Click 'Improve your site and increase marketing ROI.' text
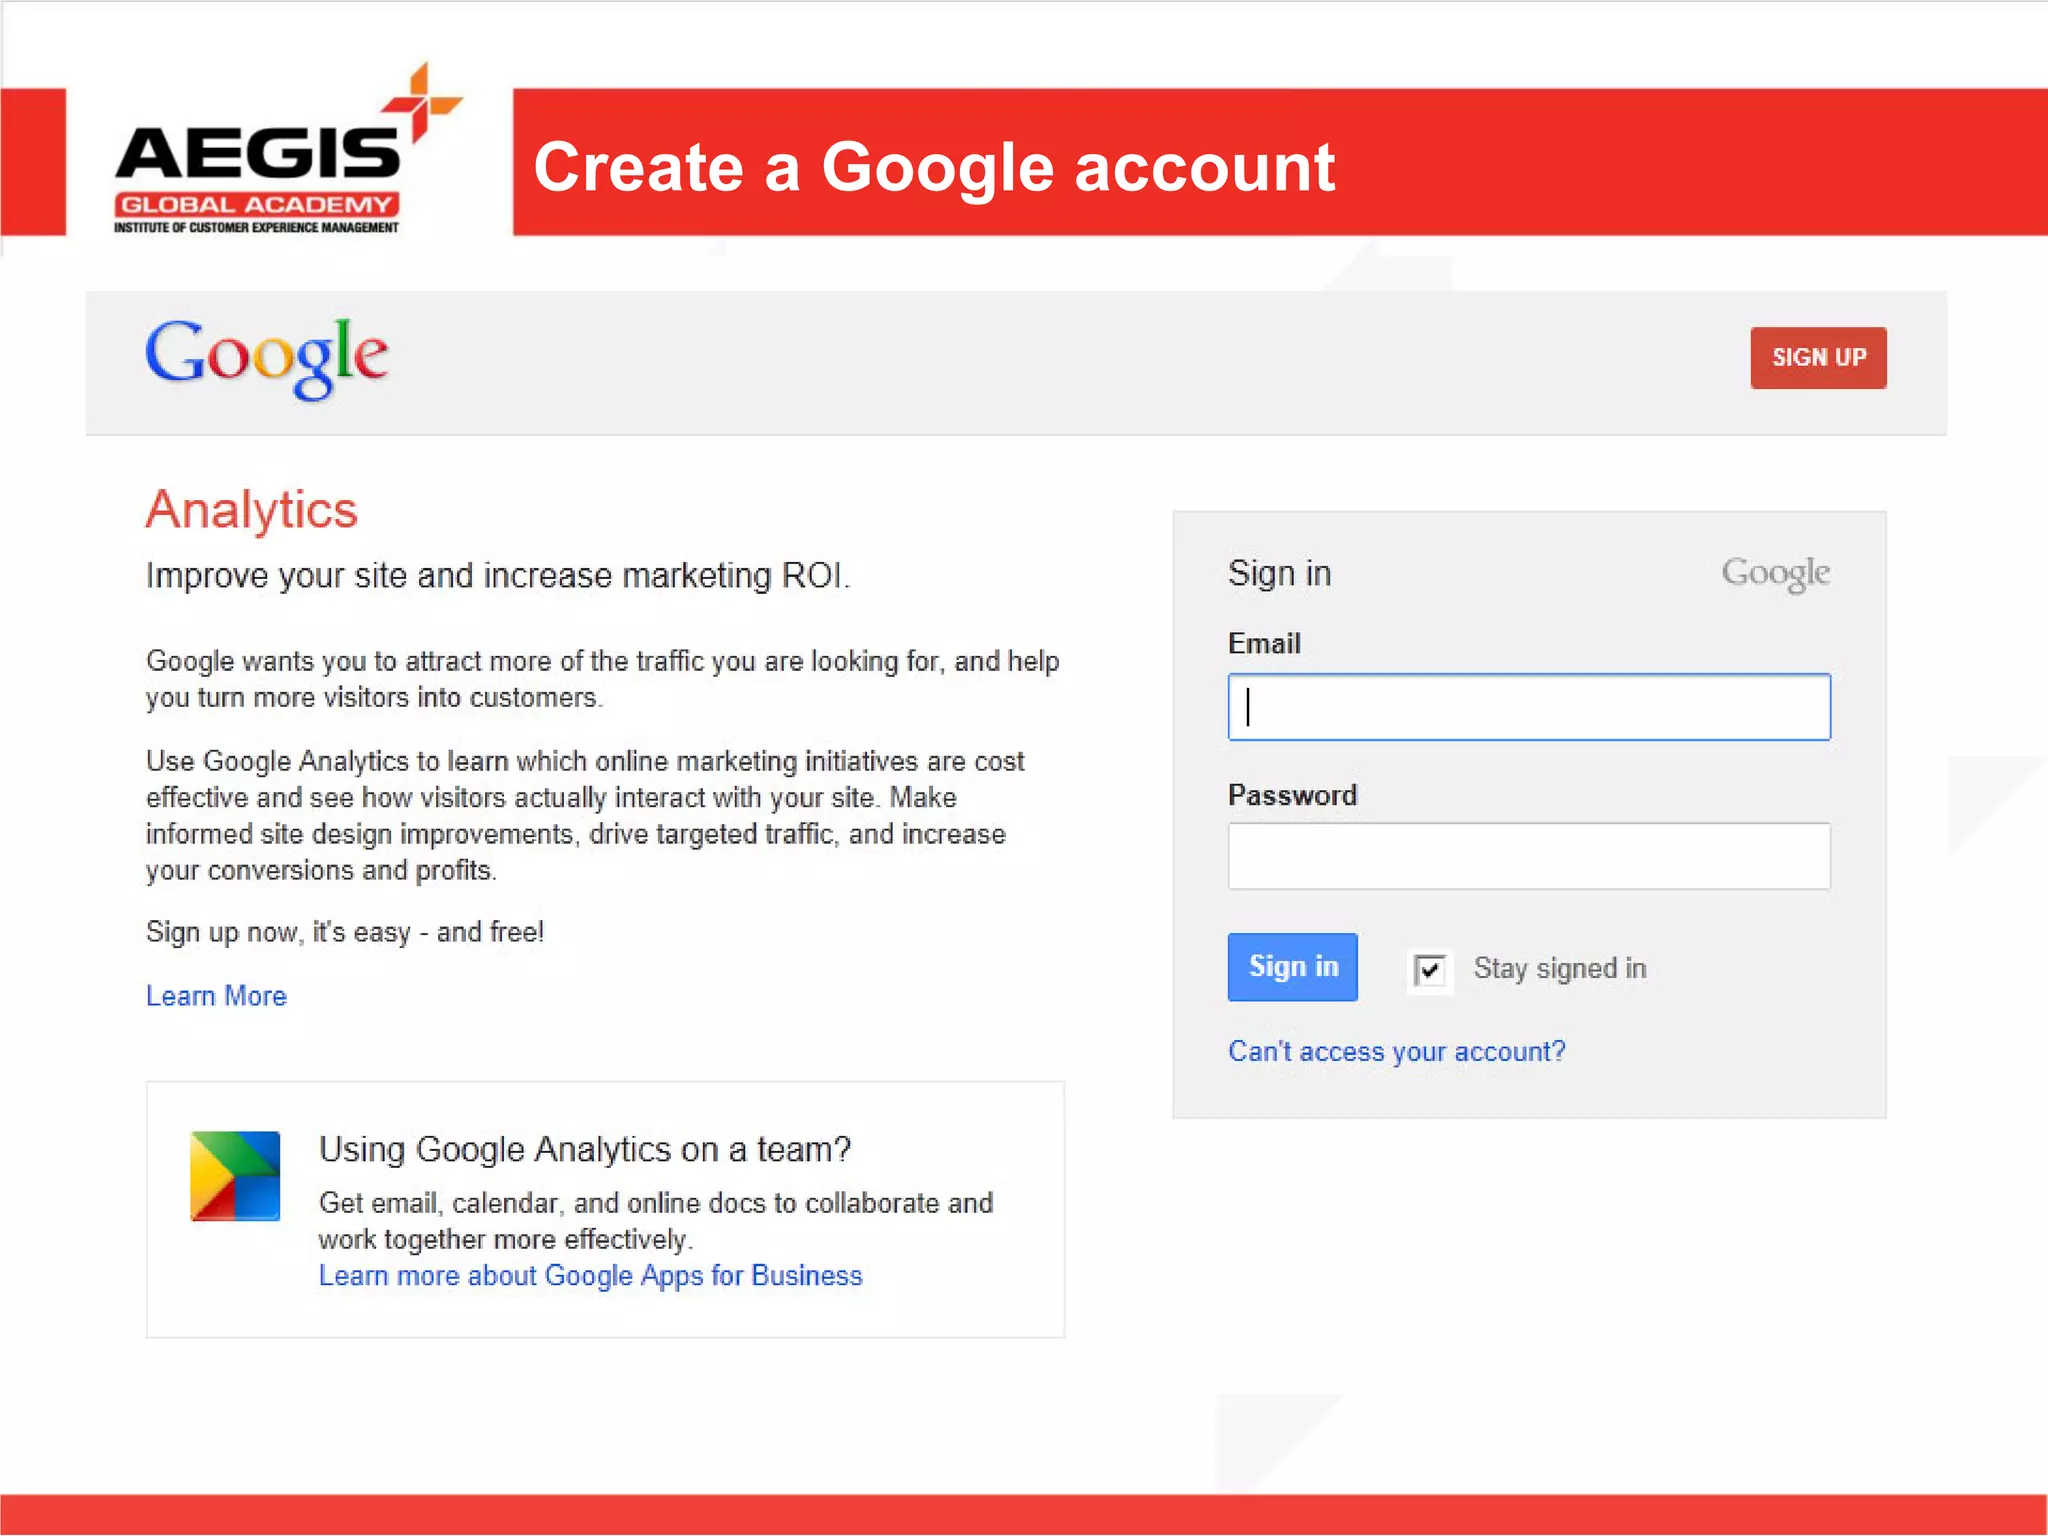2048x1536 pixels. tap(498, 576)
